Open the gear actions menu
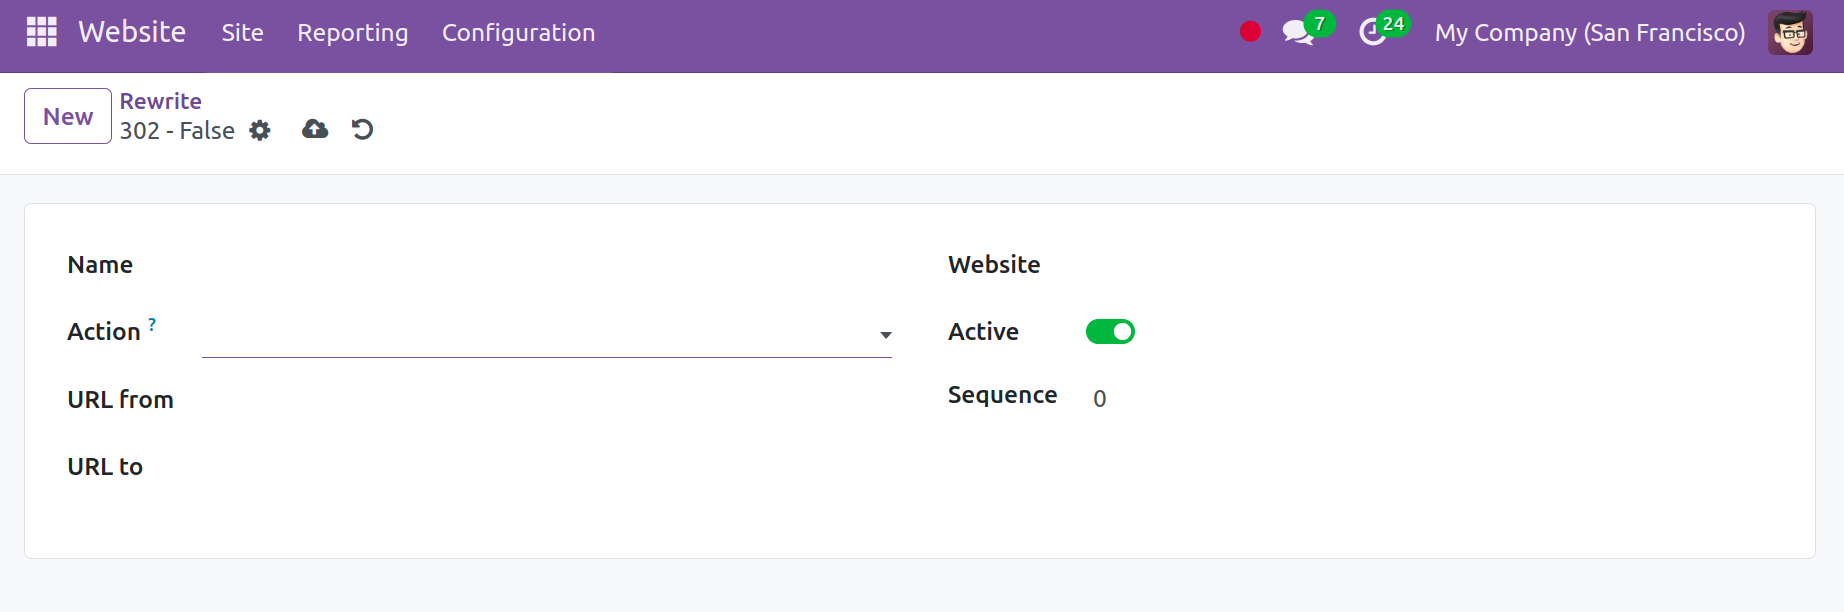1844x612 pixels. (260, 130)
